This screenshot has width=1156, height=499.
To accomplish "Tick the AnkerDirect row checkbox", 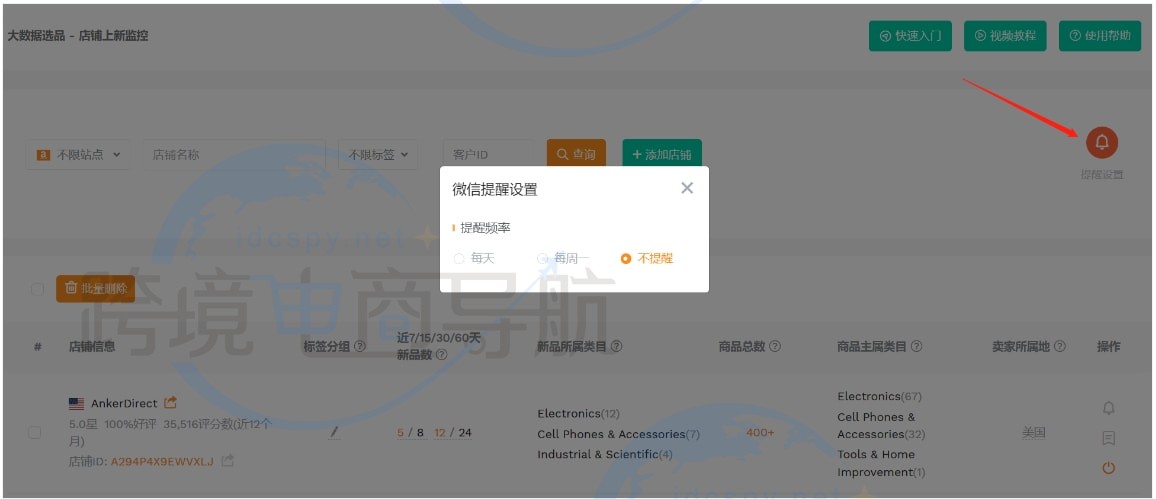I will (35, 432).
